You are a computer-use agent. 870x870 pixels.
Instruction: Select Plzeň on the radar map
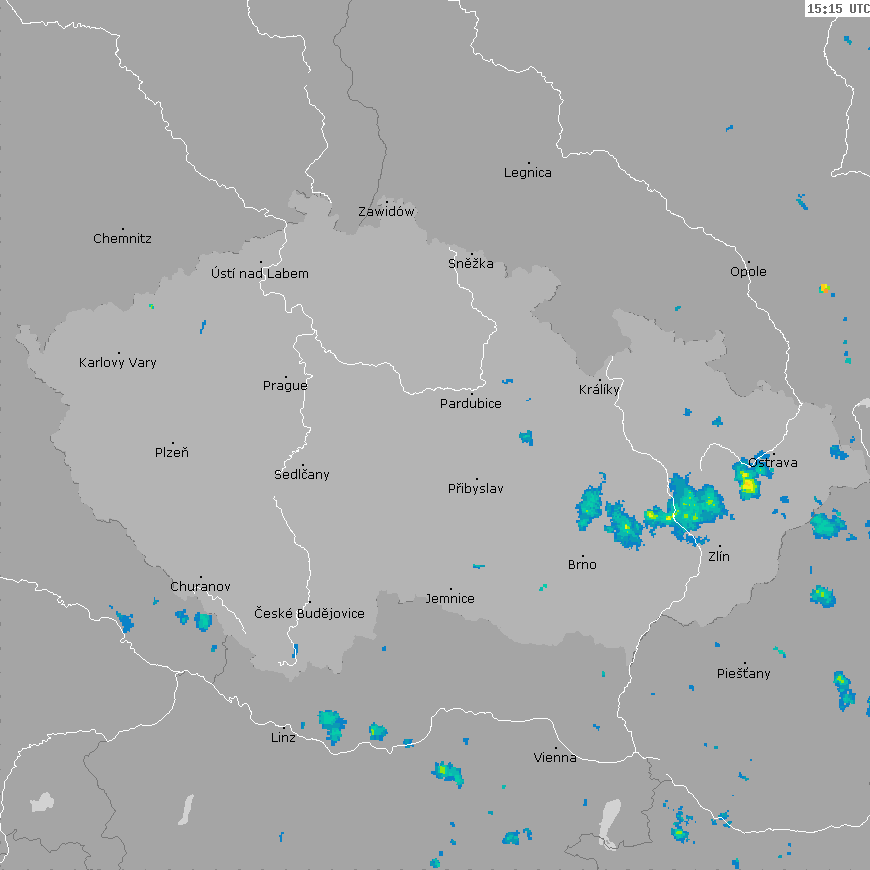click(x=172, y=452)
